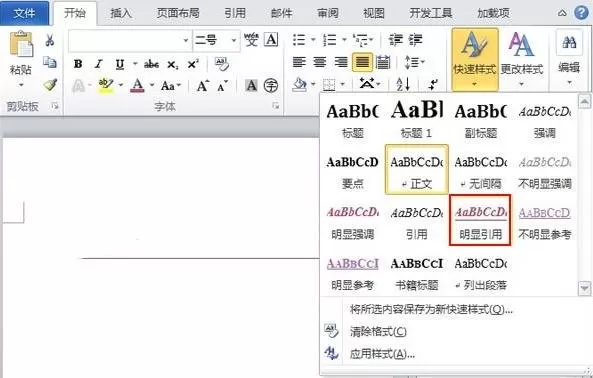The image size is (593, 378).
Task: Open the Bullets dropdown arrow
Action: coord(313,39)
